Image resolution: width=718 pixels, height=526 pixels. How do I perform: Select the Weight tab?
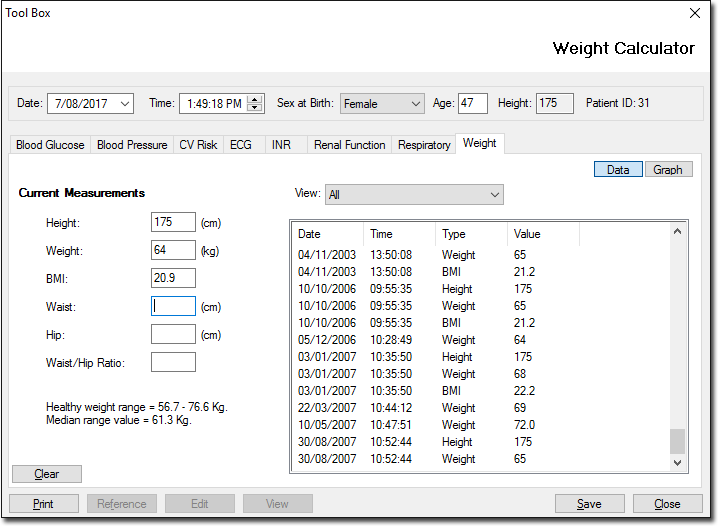click(x=479, y=143)
